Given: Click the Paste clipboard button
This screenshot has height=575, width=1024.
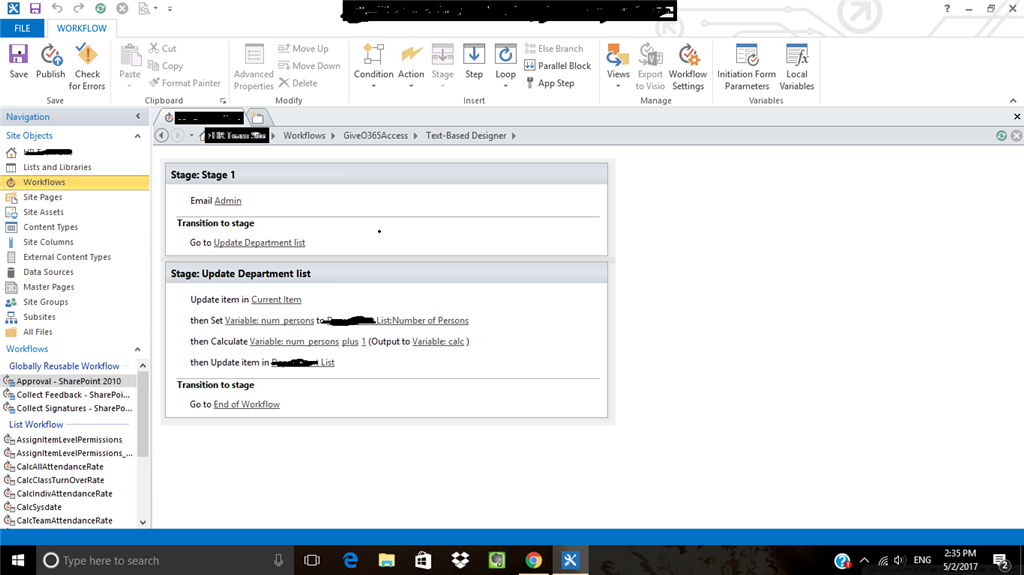Looking at the screenshot, I should coord(130,65).
